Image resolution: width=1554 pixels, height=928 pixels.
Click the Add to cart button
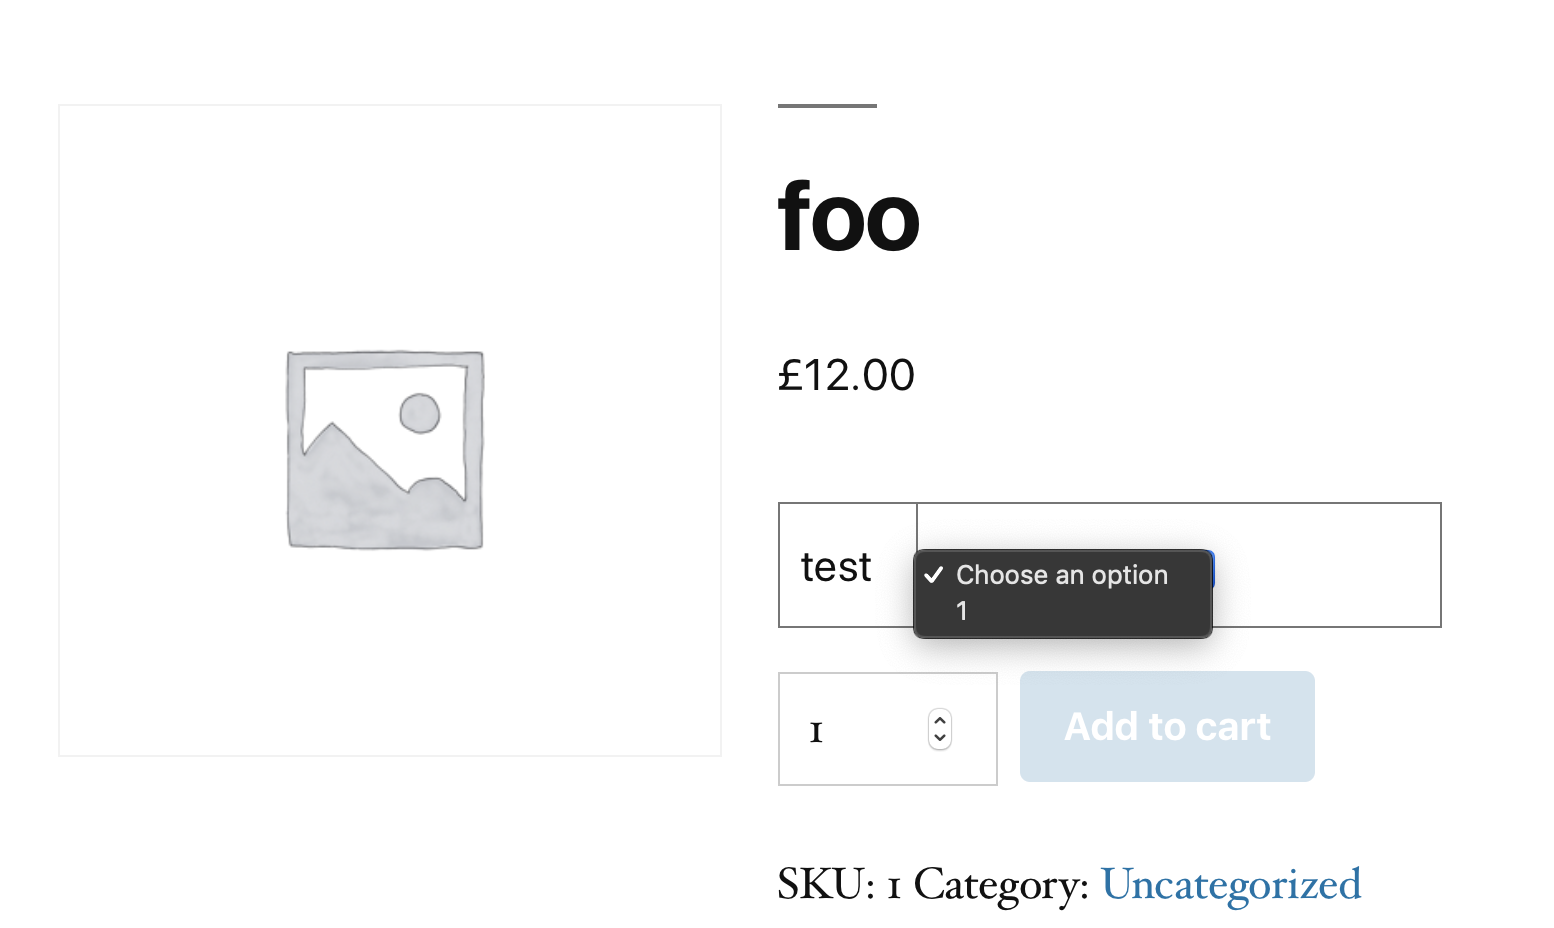click(x=1166, y=726)
